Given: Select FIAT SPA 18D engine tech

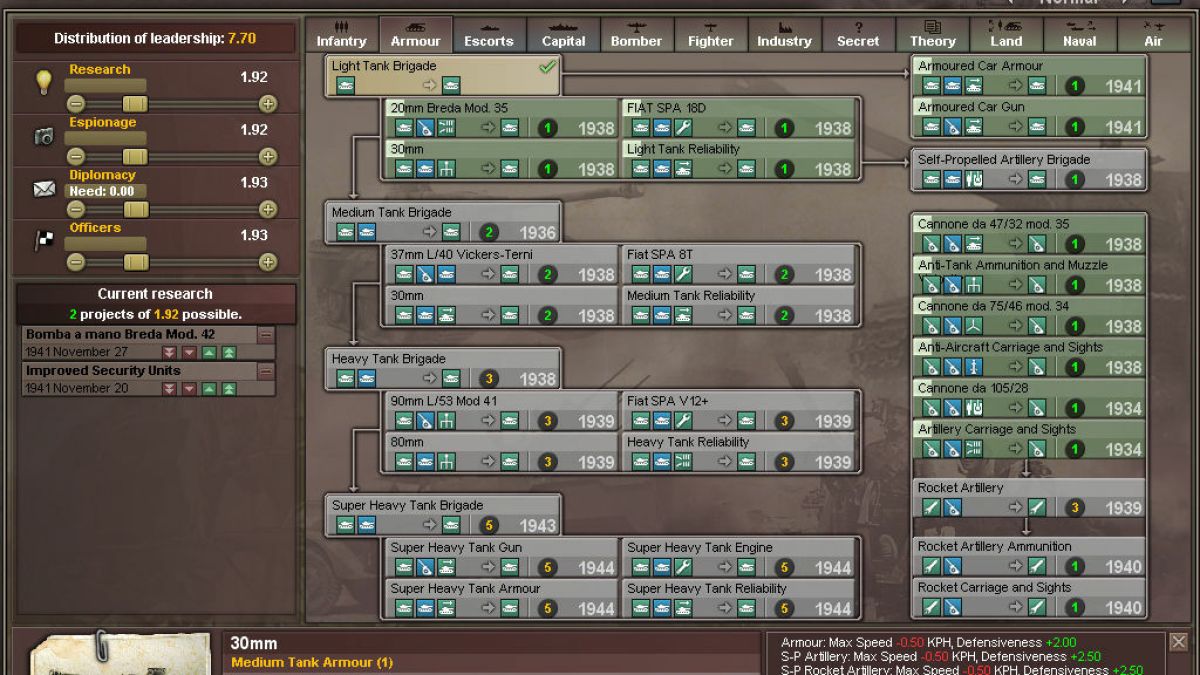Looking at the screenshot, I should click(739, 118).
